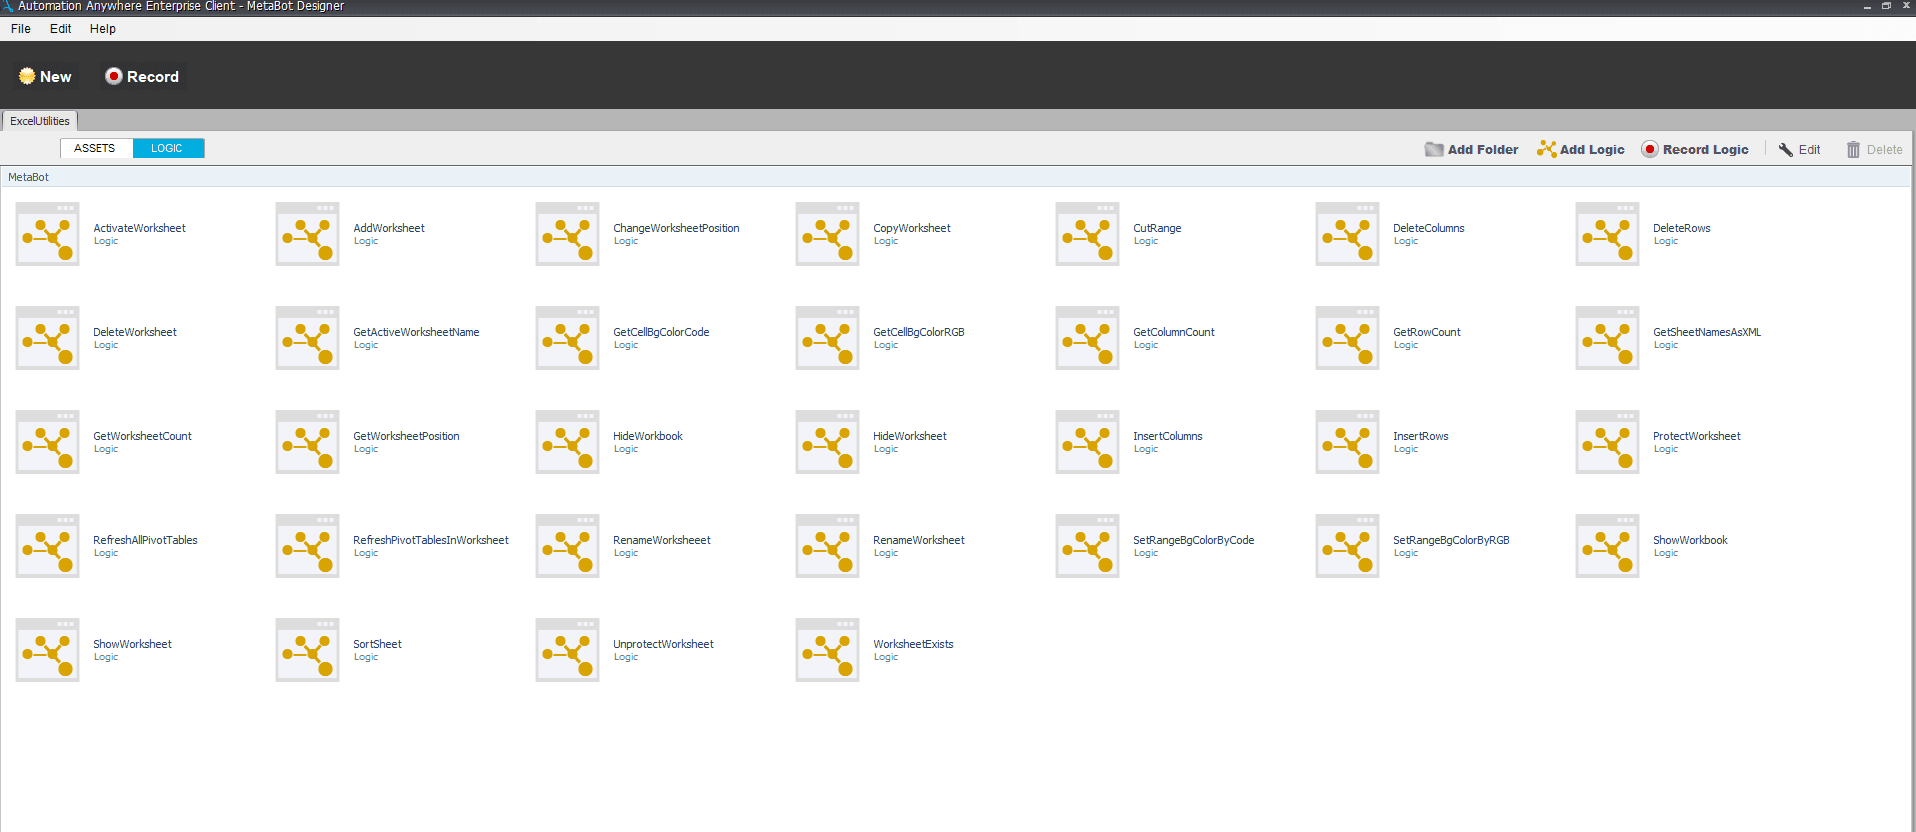Screen dimensions: 1916x832
Task: Click the SetRangeBgColorByCode logic icon
Action: point(1088,546)
